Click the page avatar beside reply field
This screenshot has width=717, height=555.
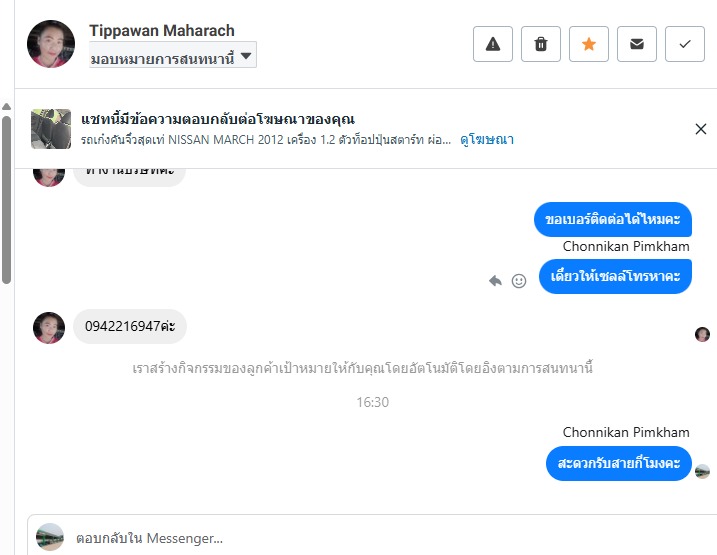click(50, 537)
